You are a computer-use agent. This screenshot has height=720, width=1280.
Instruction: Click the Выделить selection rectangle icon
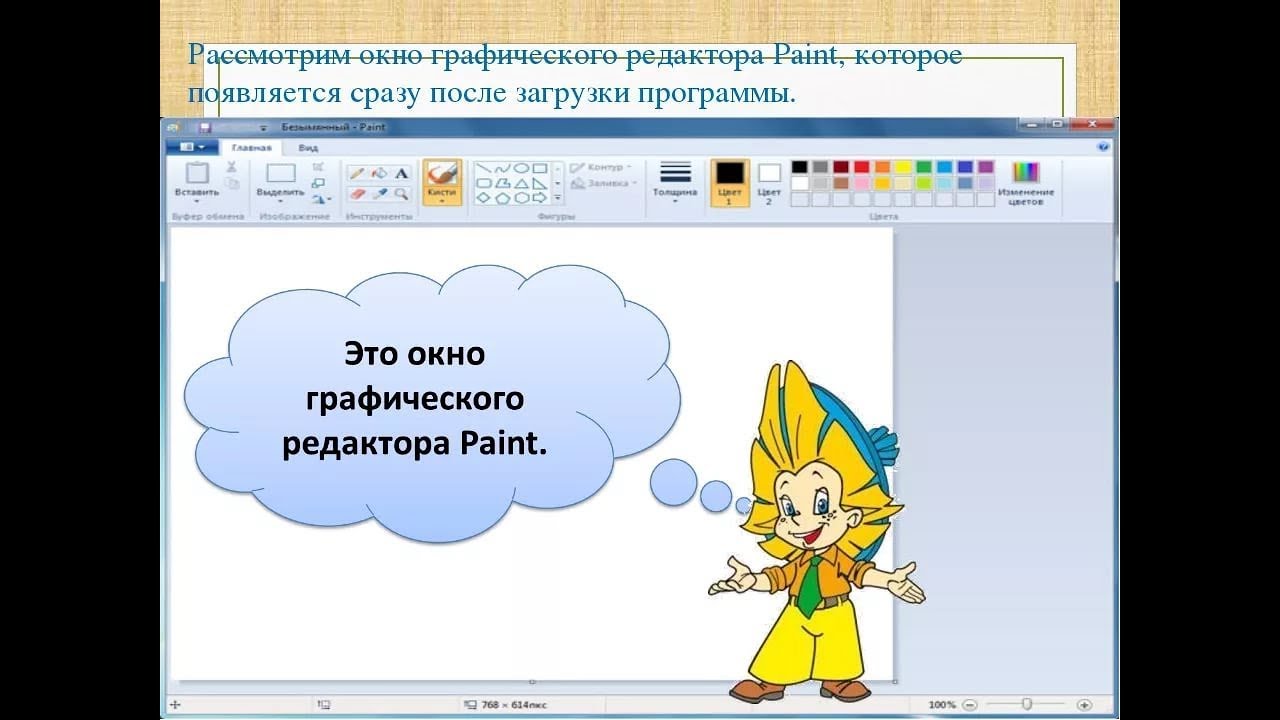click(281, 172)
